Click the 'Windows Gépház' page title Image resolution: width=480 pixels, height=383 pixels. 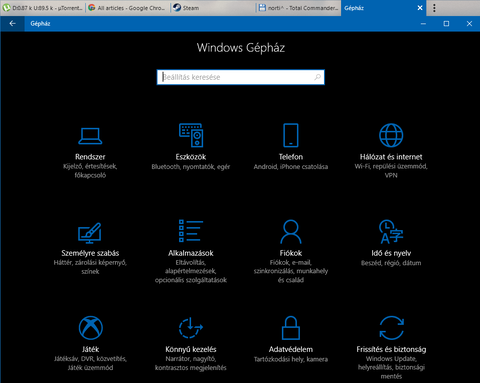(240, 48)
